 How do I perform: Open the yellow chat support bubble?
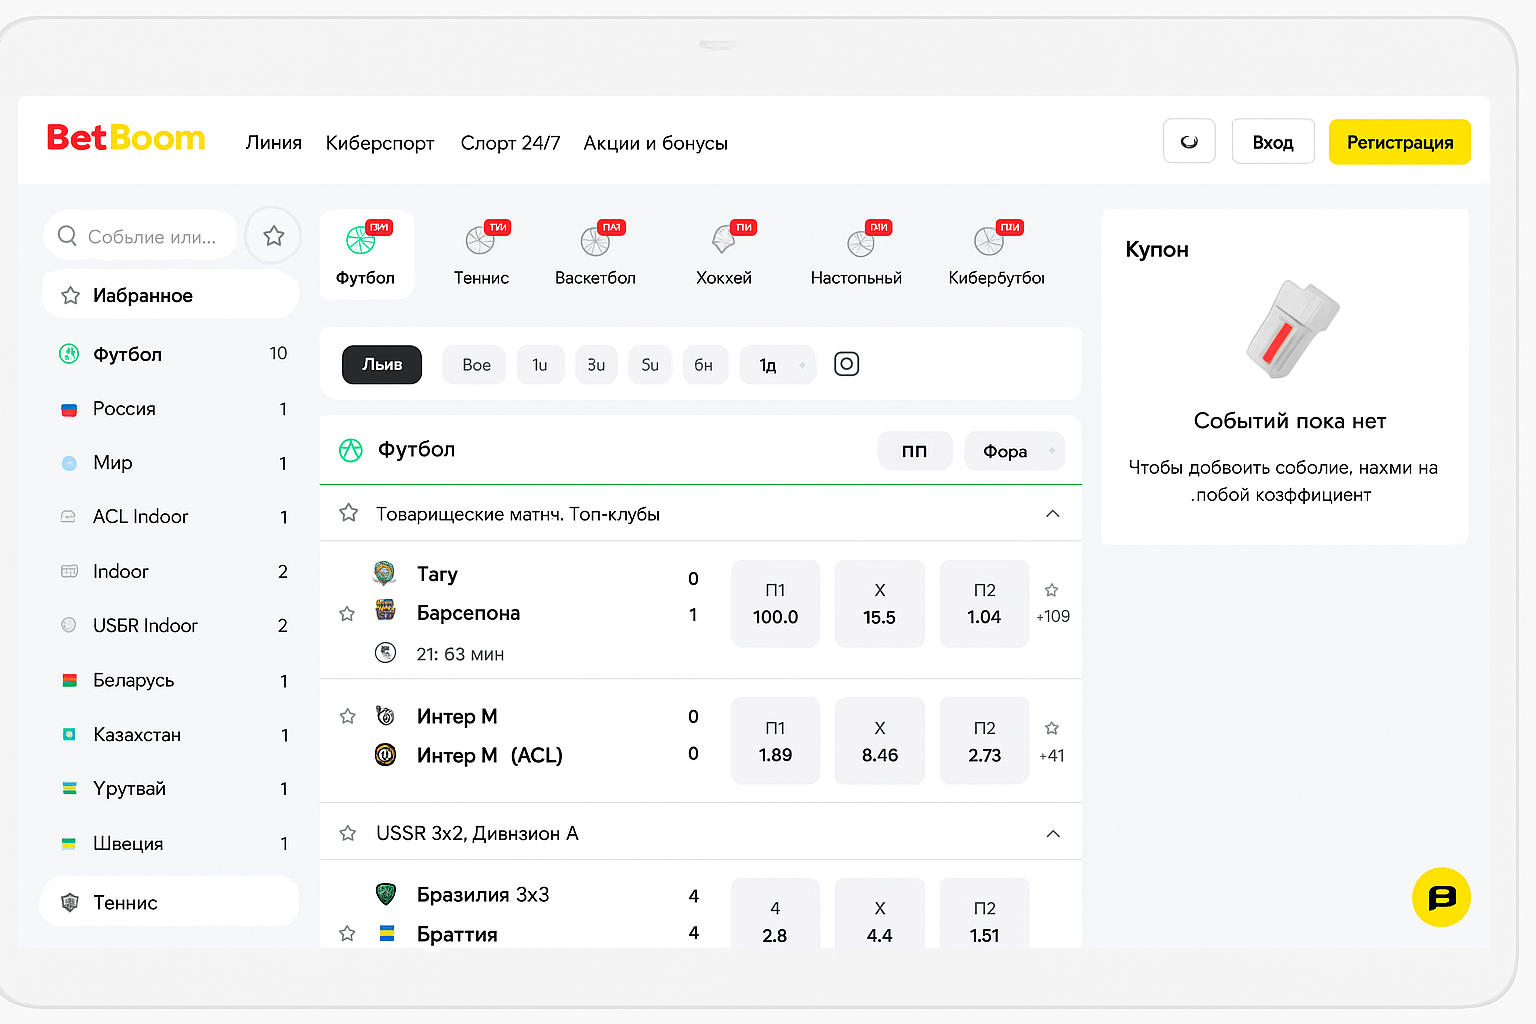(1441, 897)
